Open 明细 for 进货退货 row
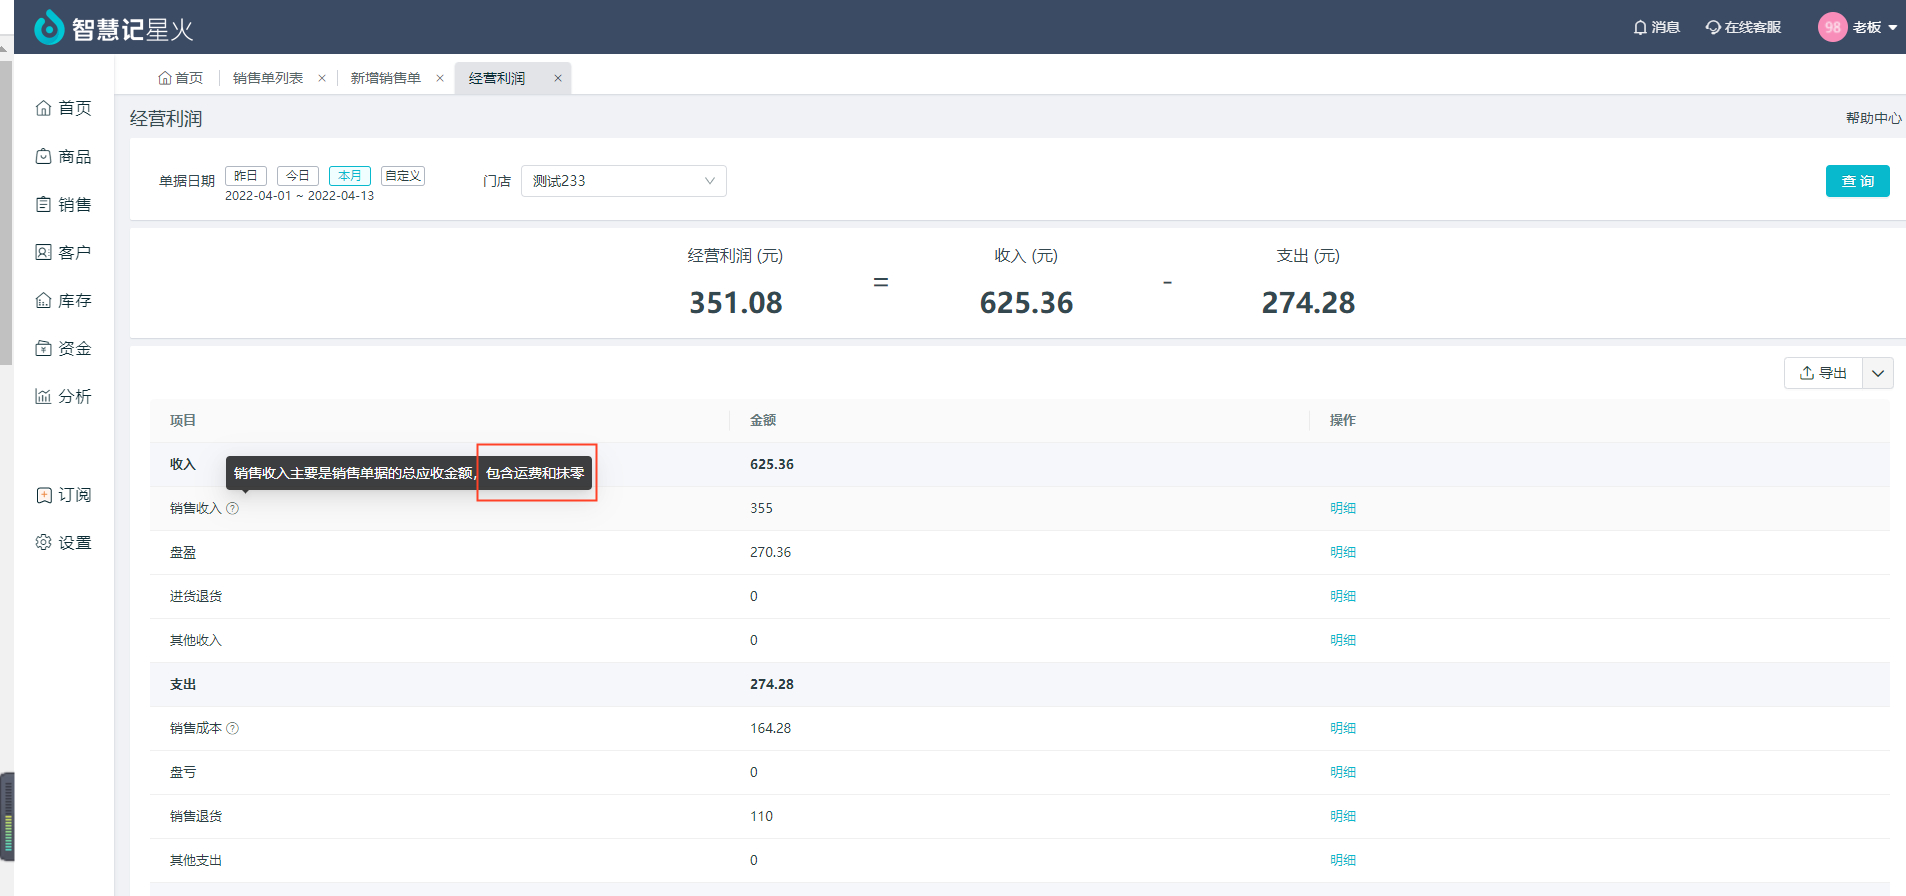 point(1343,596)
